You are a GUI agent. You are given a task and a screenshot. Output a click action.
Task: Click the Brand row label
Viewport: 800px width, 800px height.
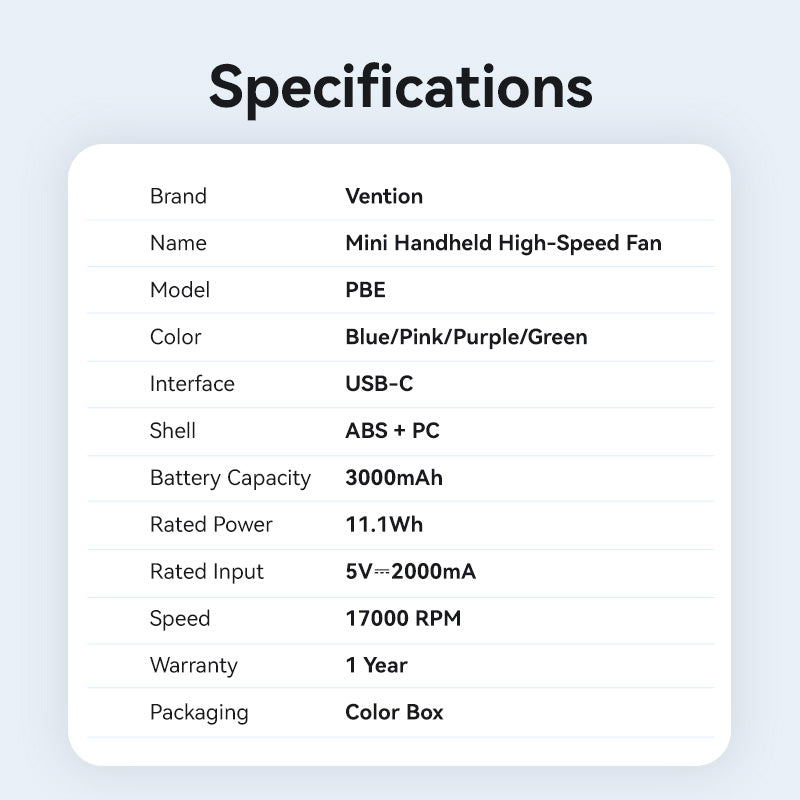click(x=178, y=196)
